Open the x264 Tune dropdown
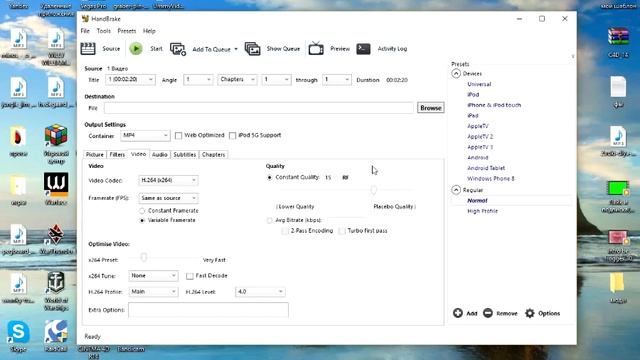This screenshot has height=360, width=640. [153, 276]
